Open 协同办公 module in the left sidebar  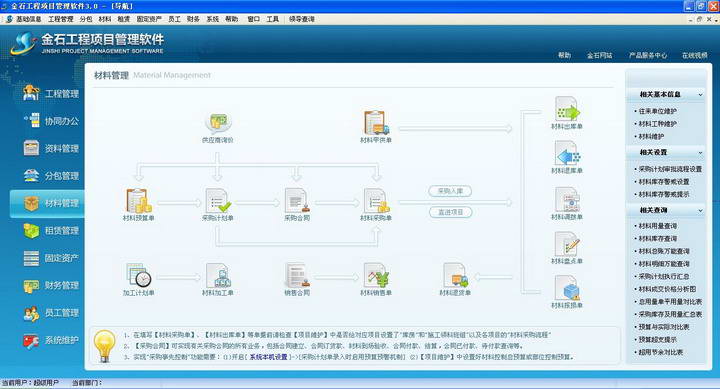[x=51, y=121]
